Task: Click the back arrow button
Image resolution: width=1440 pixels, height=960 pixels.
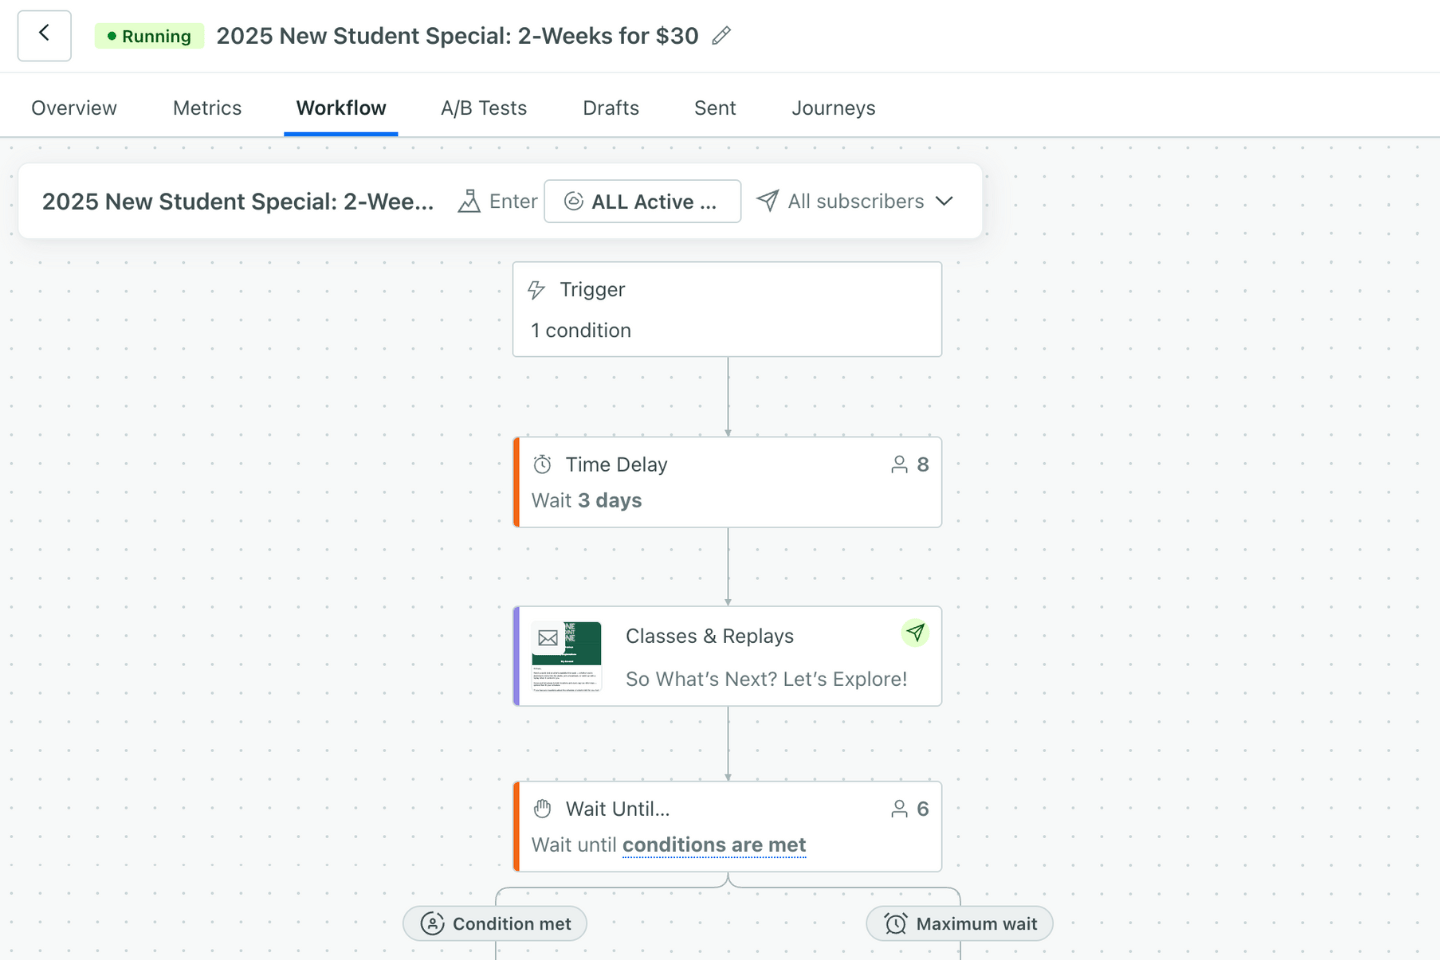Action: pyautogui.click(x=44, y=35)
